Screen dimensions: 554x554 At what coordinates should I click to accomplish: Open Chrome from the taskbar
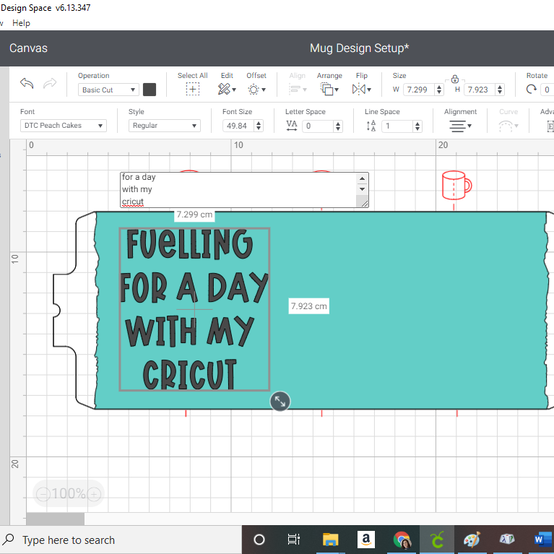point(402,540)
